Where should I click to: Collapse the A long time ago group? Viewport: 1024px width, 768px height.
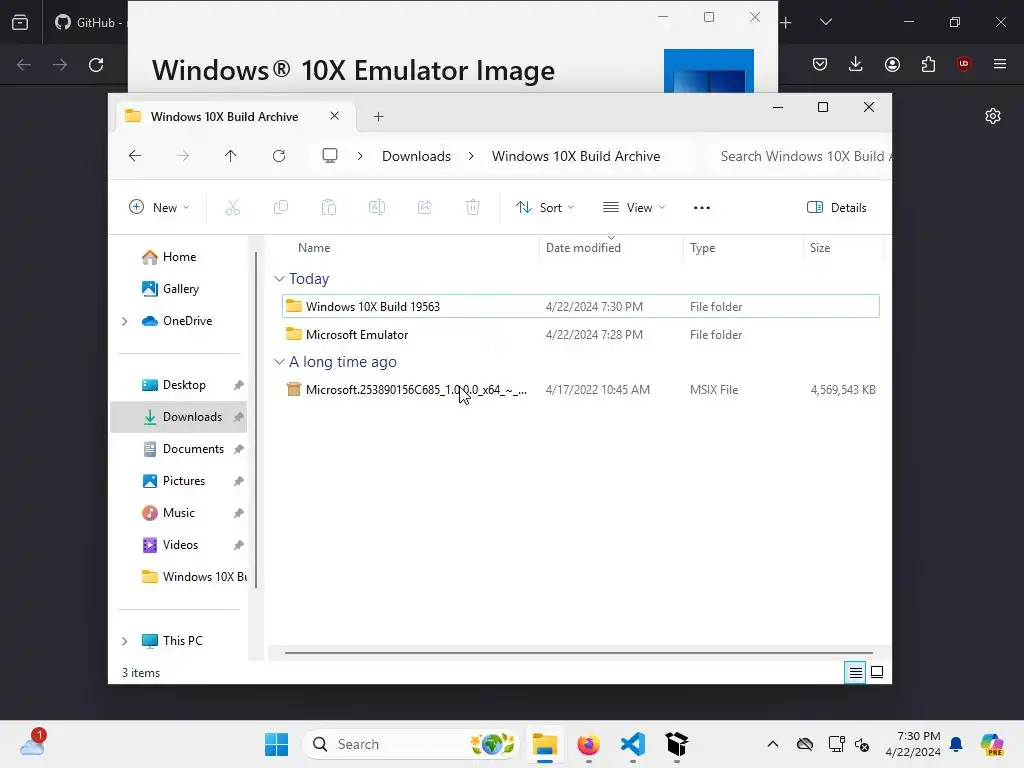tap(279, 362)
